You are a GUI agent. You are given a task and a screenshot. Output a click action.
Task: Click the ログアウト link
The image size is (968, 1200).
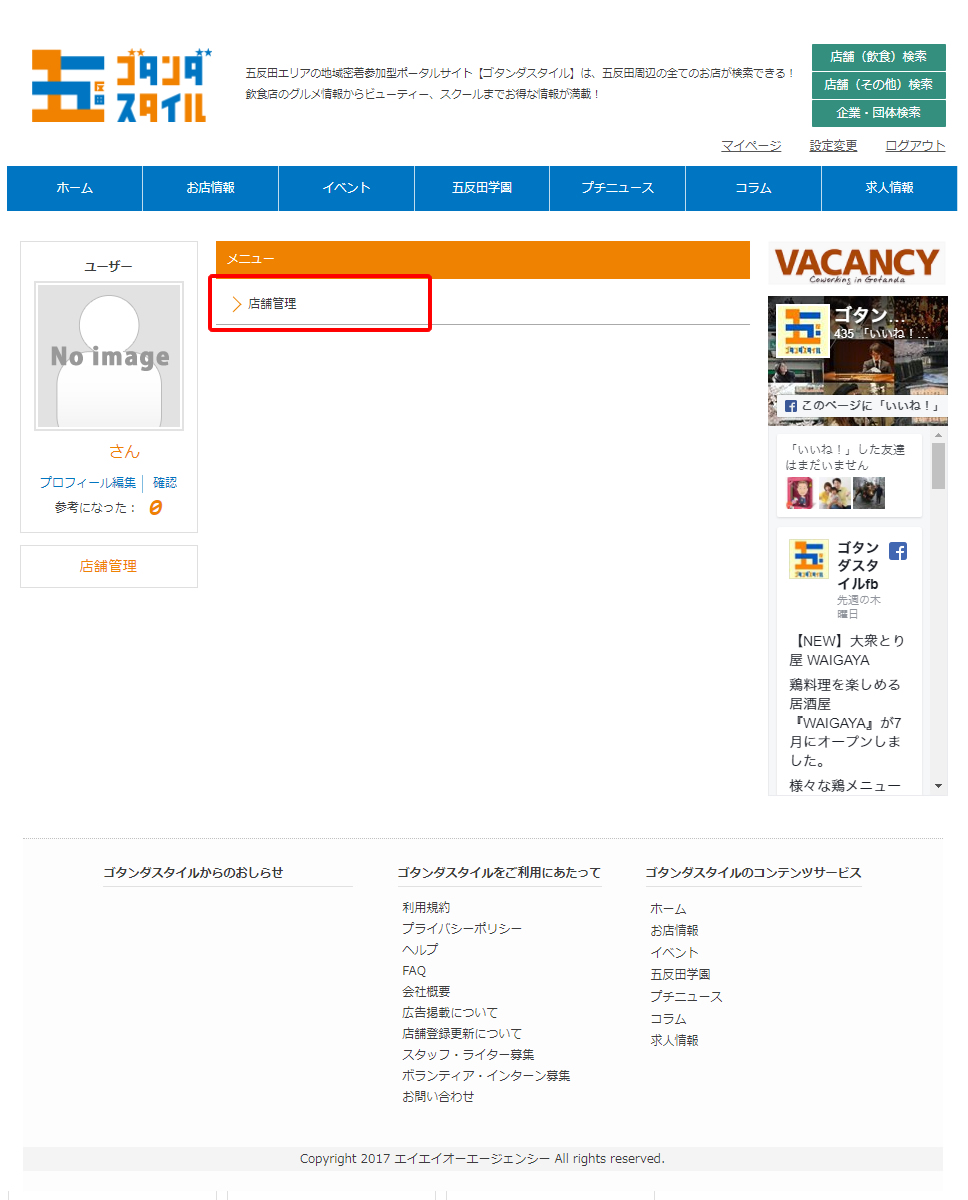[x=914, y=146]
